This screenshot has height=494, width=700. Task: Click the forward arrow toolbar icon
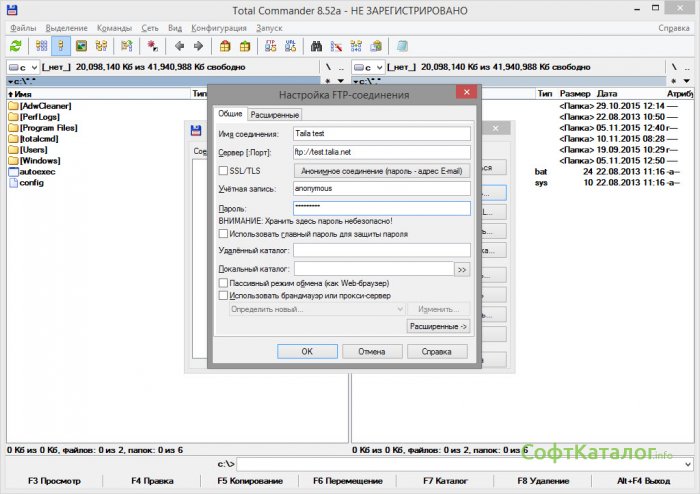[x=197, y=46]
